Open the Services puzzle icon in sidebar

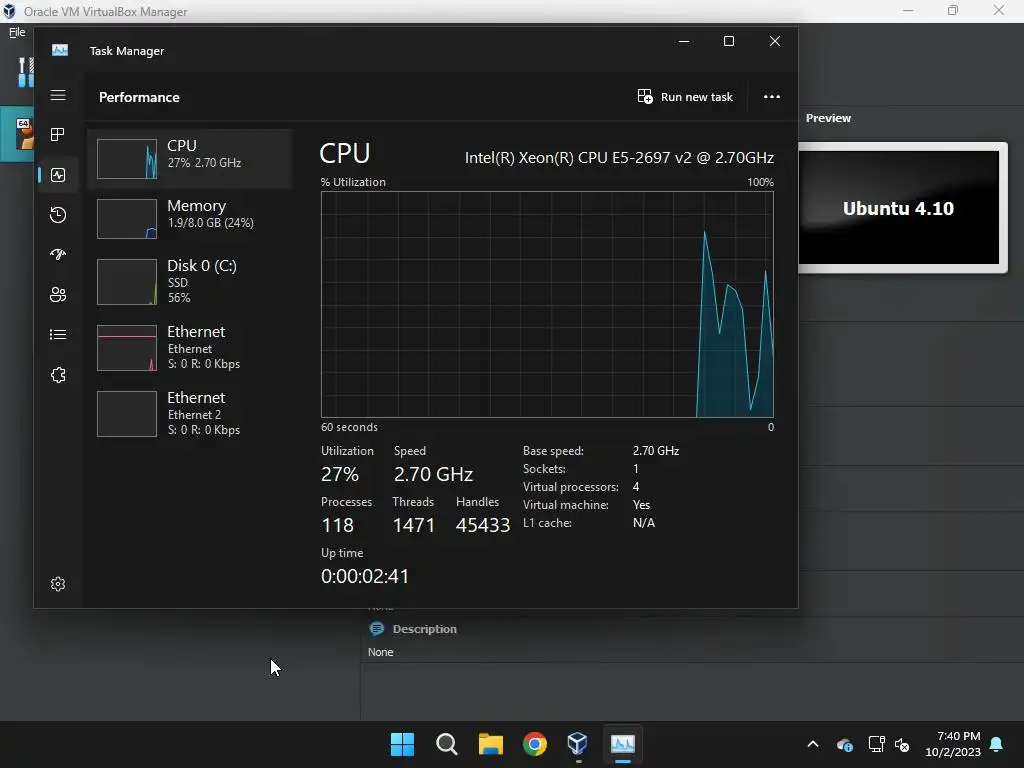(x=58, y=375)
